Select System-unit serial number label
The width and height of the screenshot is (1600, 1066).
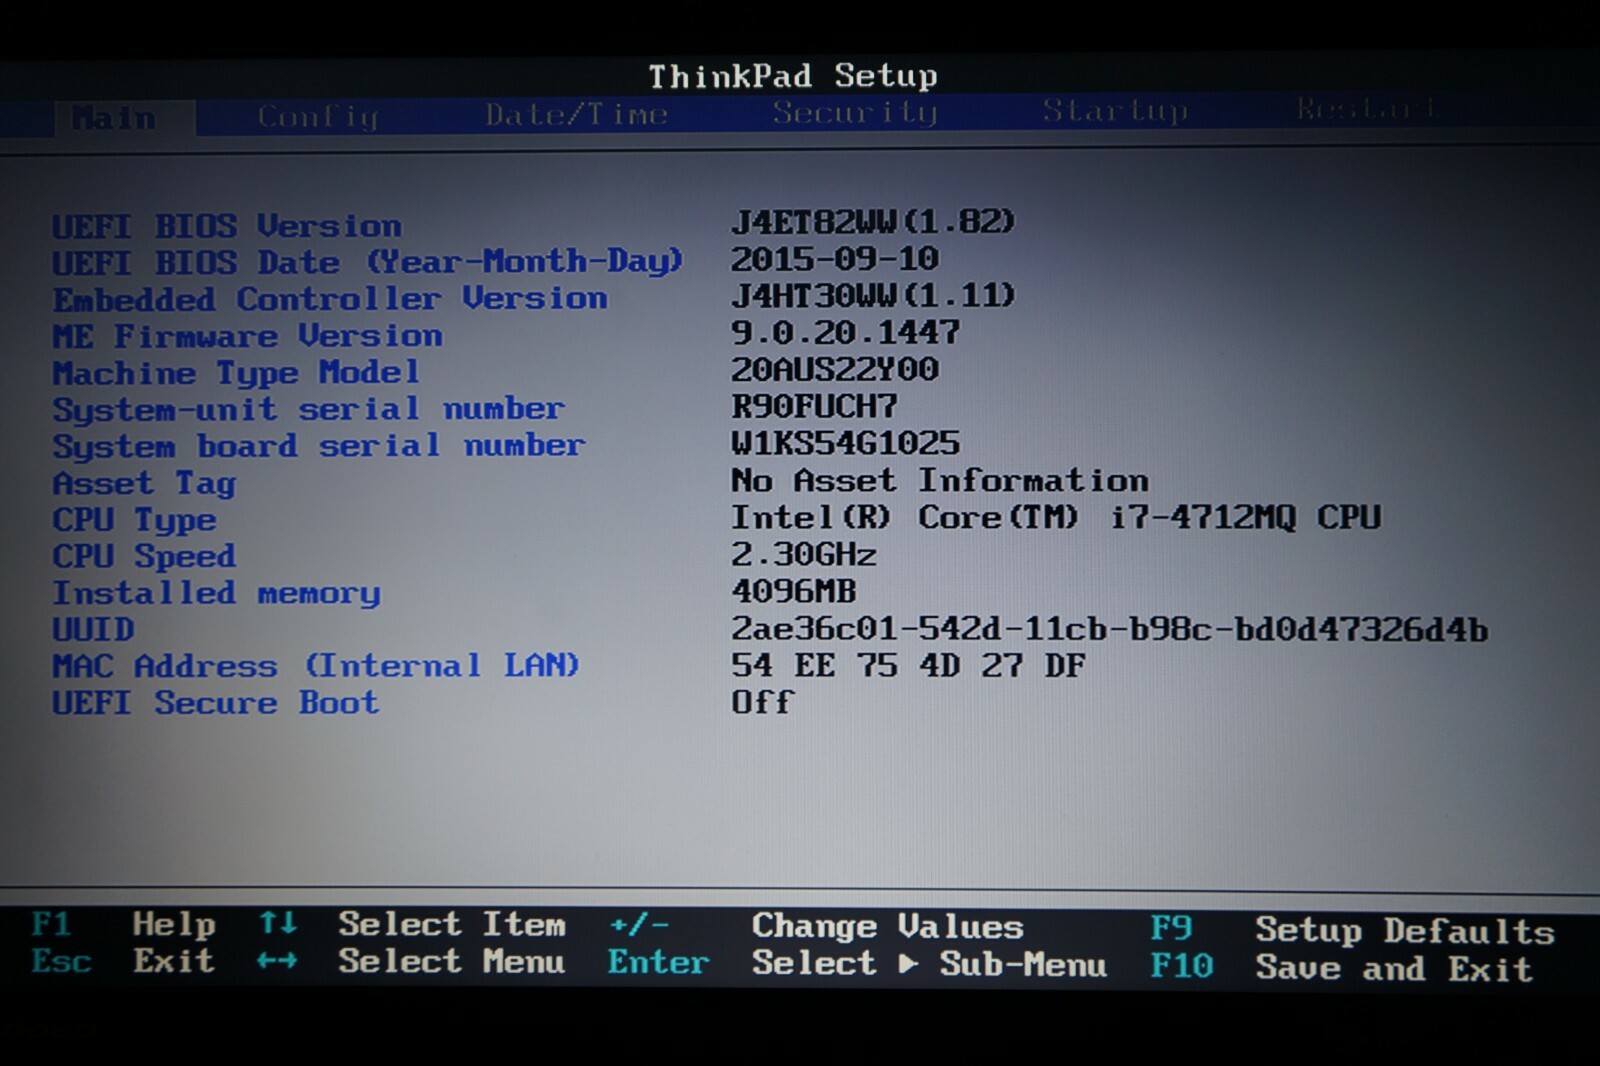pyautogui.click(x=308, y=409)
